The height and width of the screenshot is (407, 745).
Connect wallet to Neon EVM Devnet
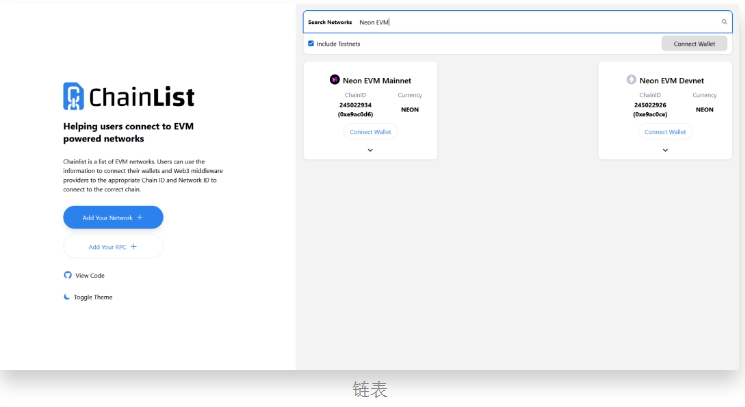click(x=665, y=132)
